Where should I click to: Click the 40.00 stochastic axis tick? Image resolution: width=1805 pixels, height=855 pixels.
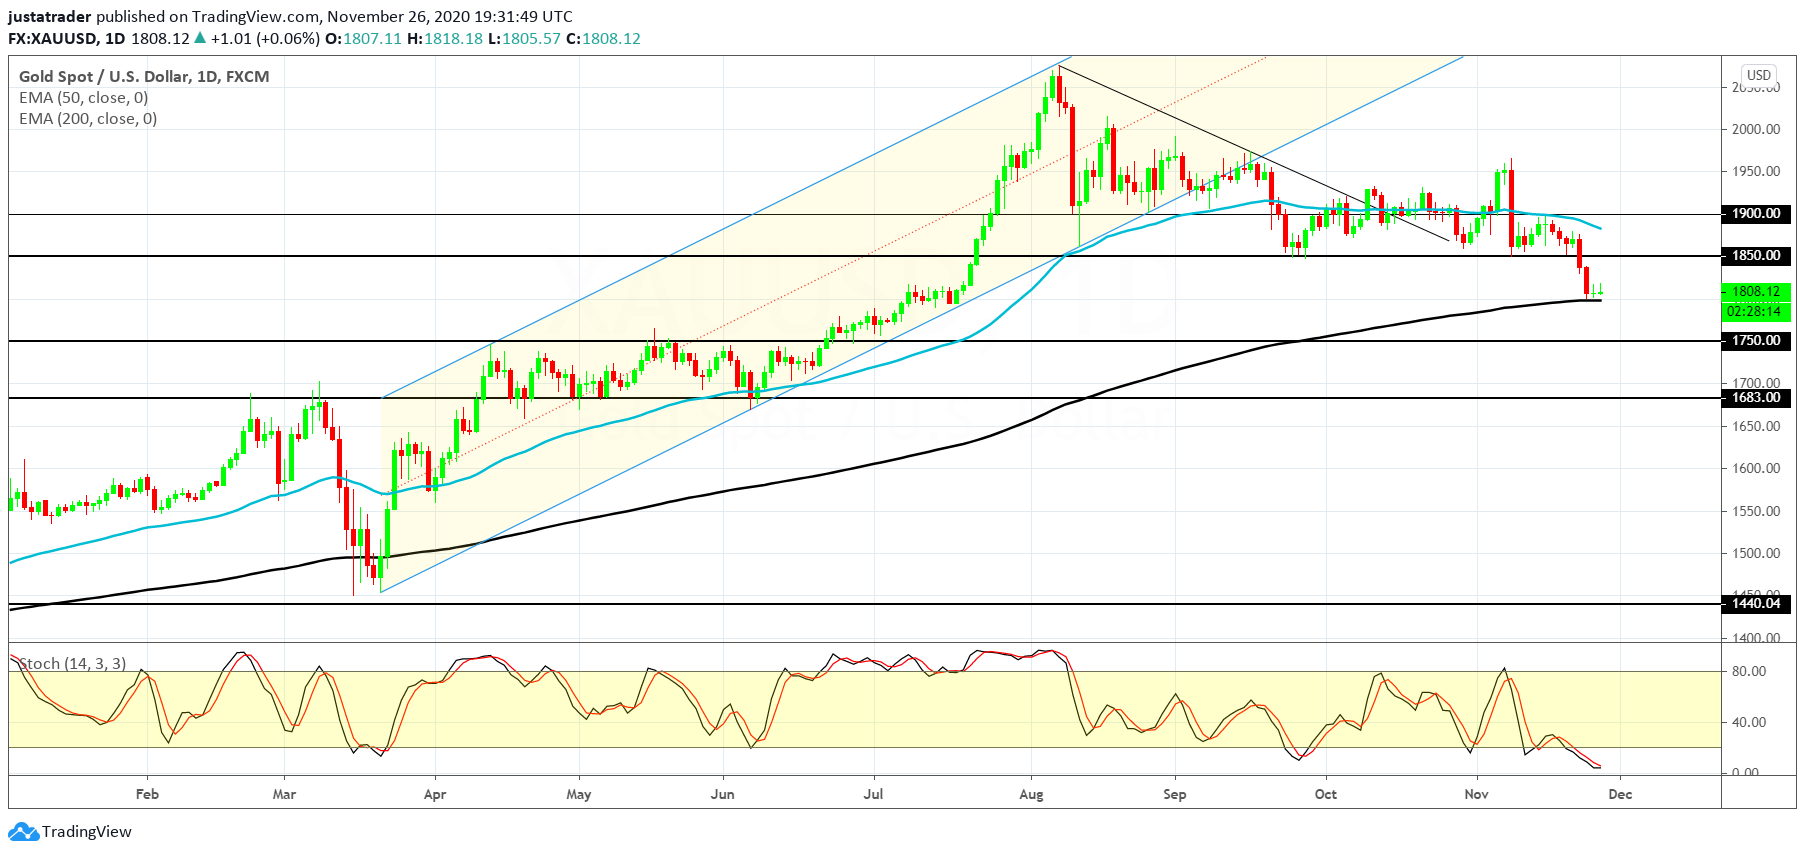(x=1749, y=722)
